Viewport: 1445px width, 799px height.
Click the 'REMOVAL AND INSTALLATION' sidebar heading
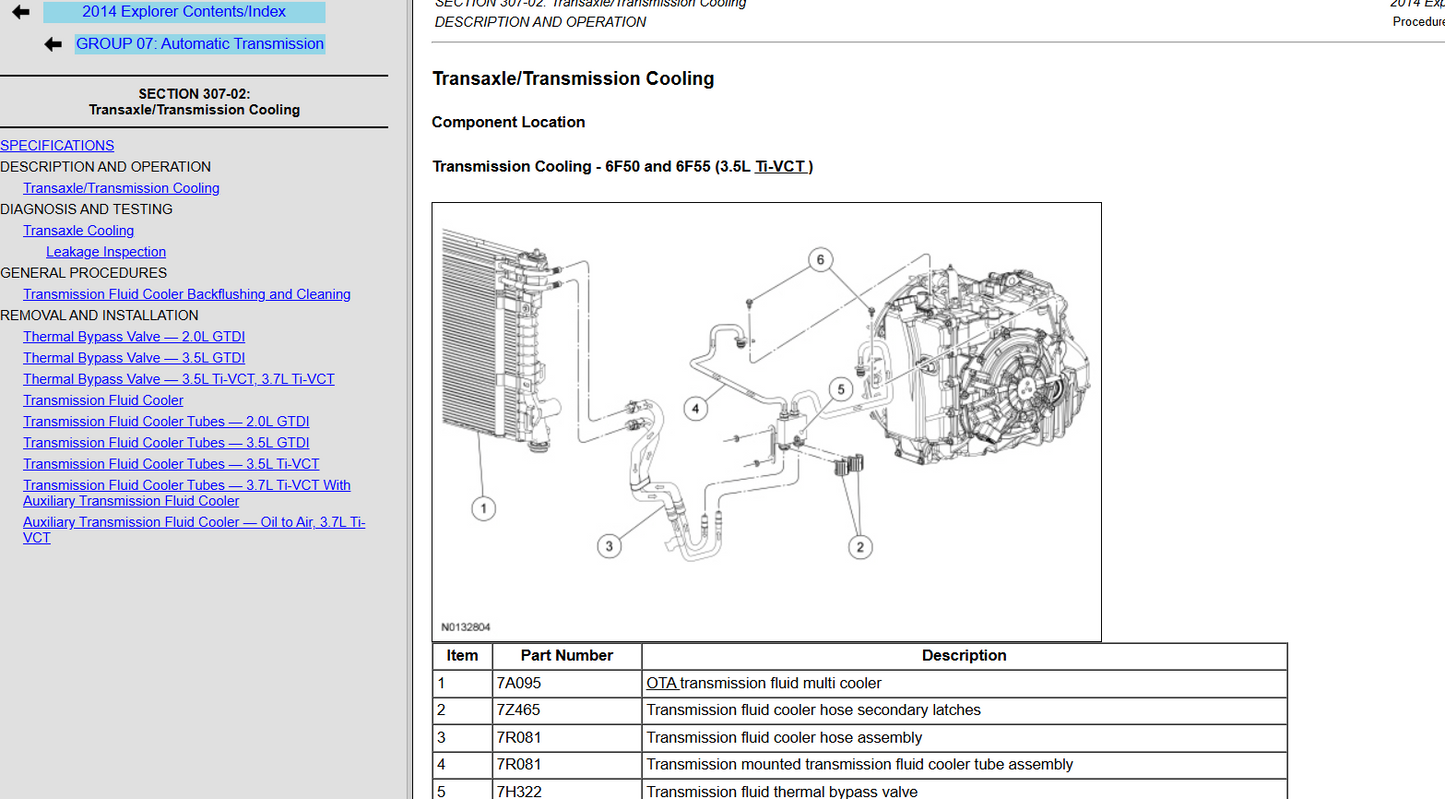(x=99, y=315)
